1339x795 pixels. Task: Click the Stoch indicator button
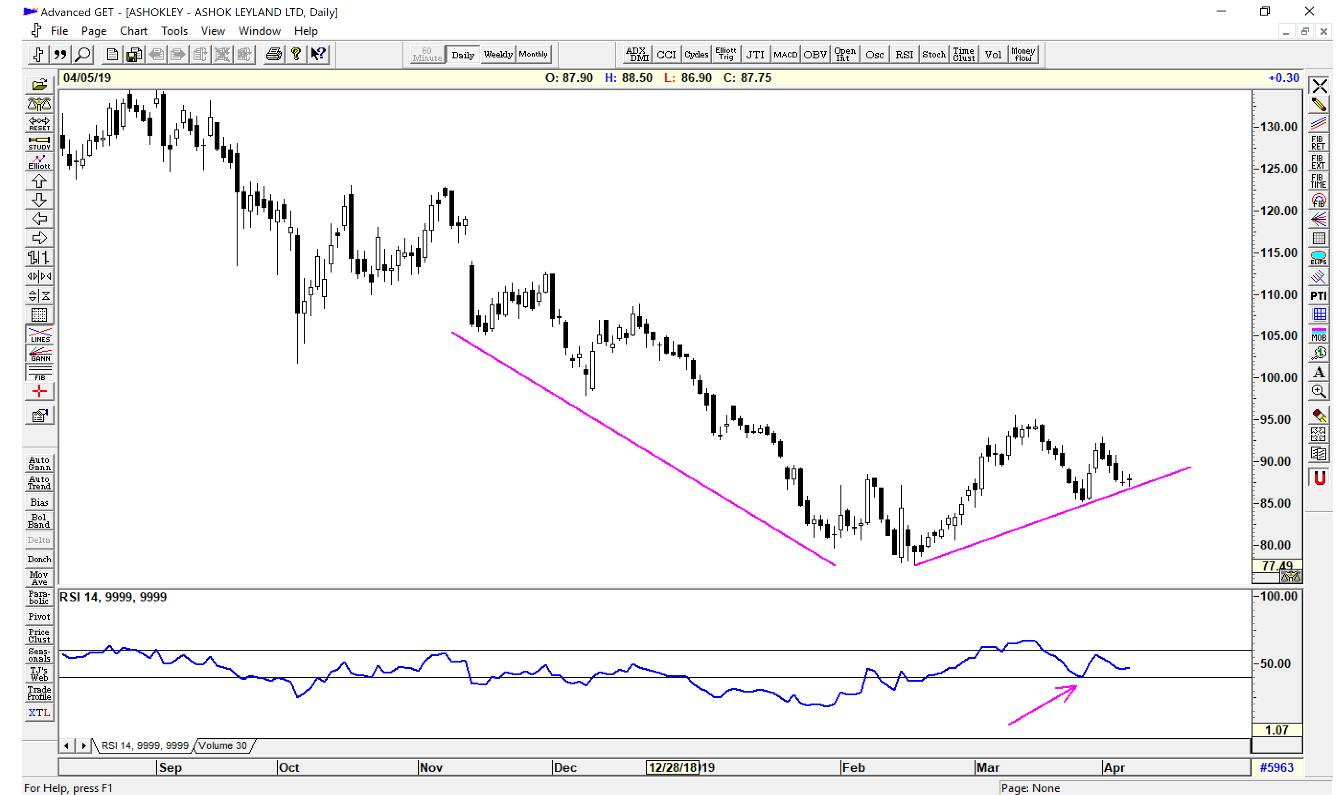[x=934, y=54]
